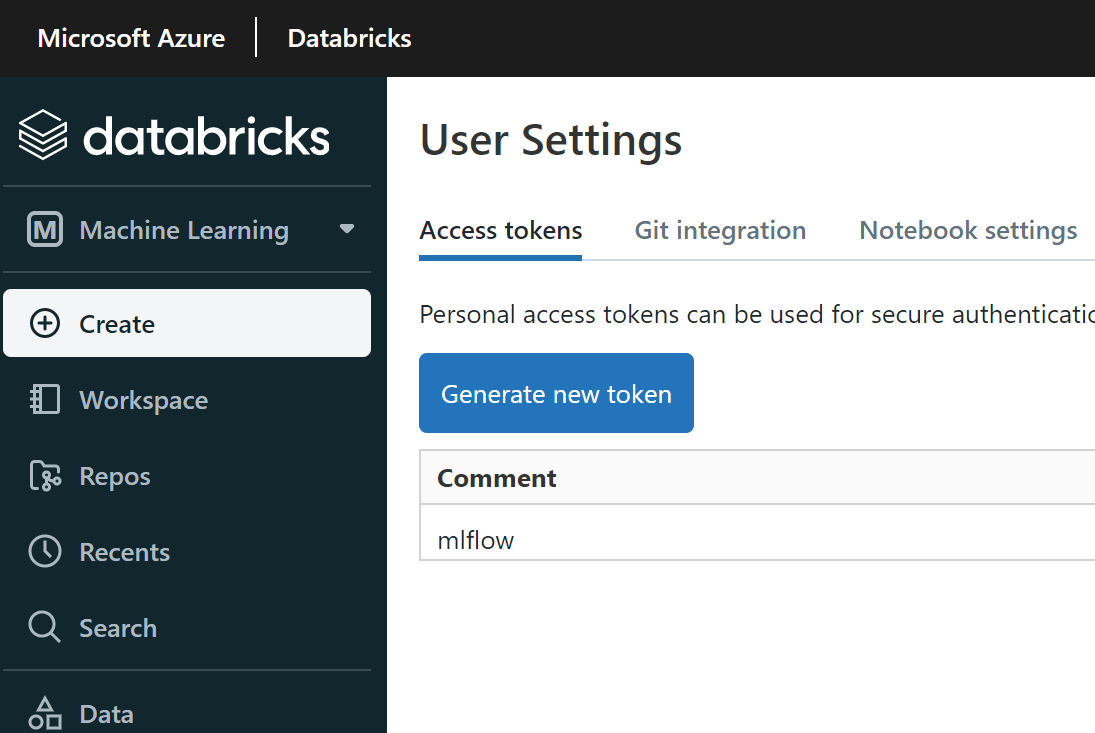Click the Machine Learning persona M icon
The height and width of the screenshot is (733, 1095).
pyautogui.click(x=45, y=230)
